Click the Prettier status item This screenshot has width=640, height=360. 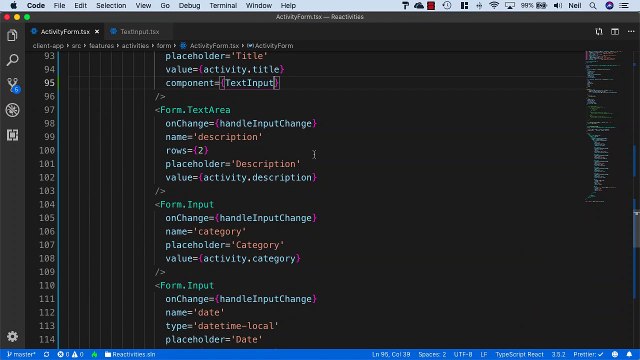(588, 354)
